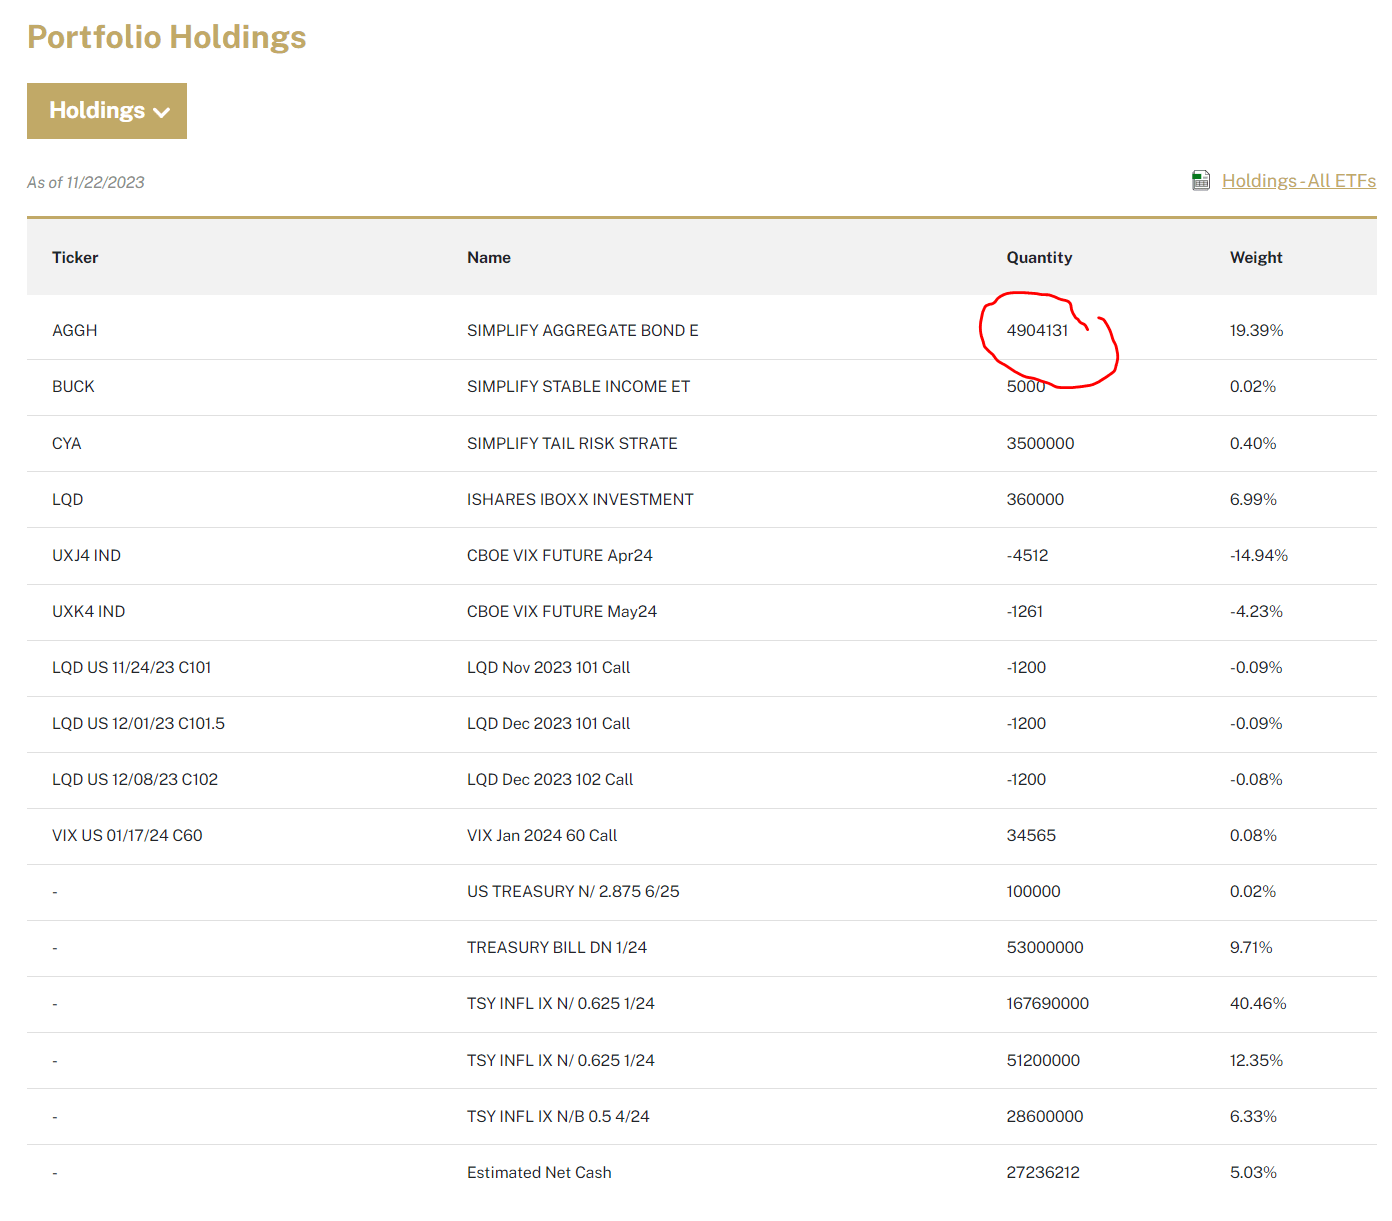Select weight value -14.94%
1392x1221 pixels.
(x=1259, y=555)
